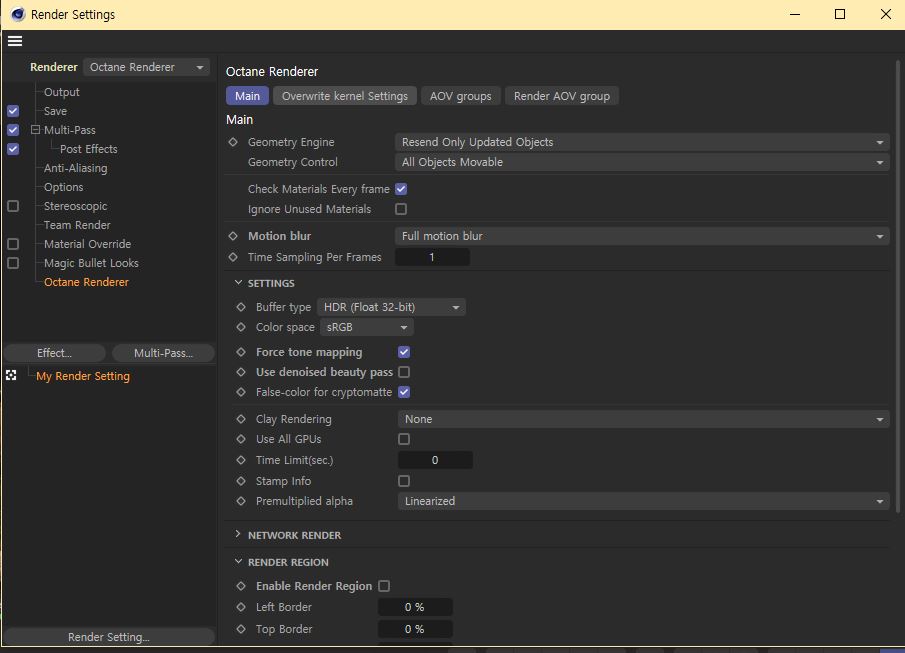
Task: Click keyframe diamond beside Color space
Action: point(241,327)
